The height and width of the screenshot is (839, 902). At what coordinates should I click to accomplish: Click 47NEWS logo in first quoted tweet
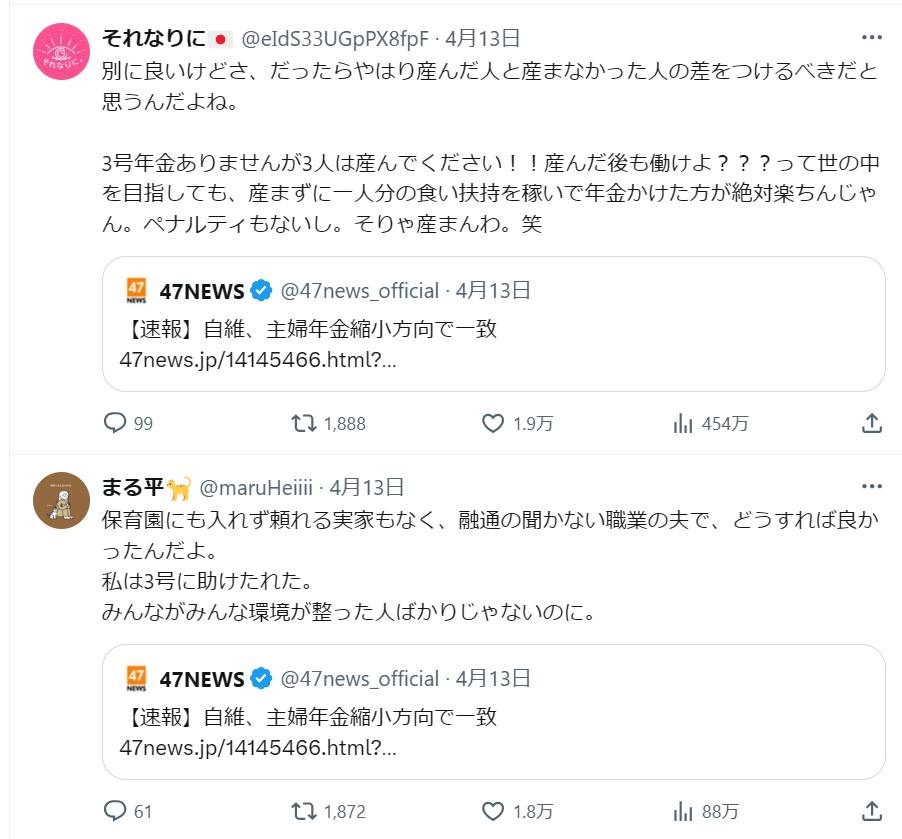click(137, 291)
